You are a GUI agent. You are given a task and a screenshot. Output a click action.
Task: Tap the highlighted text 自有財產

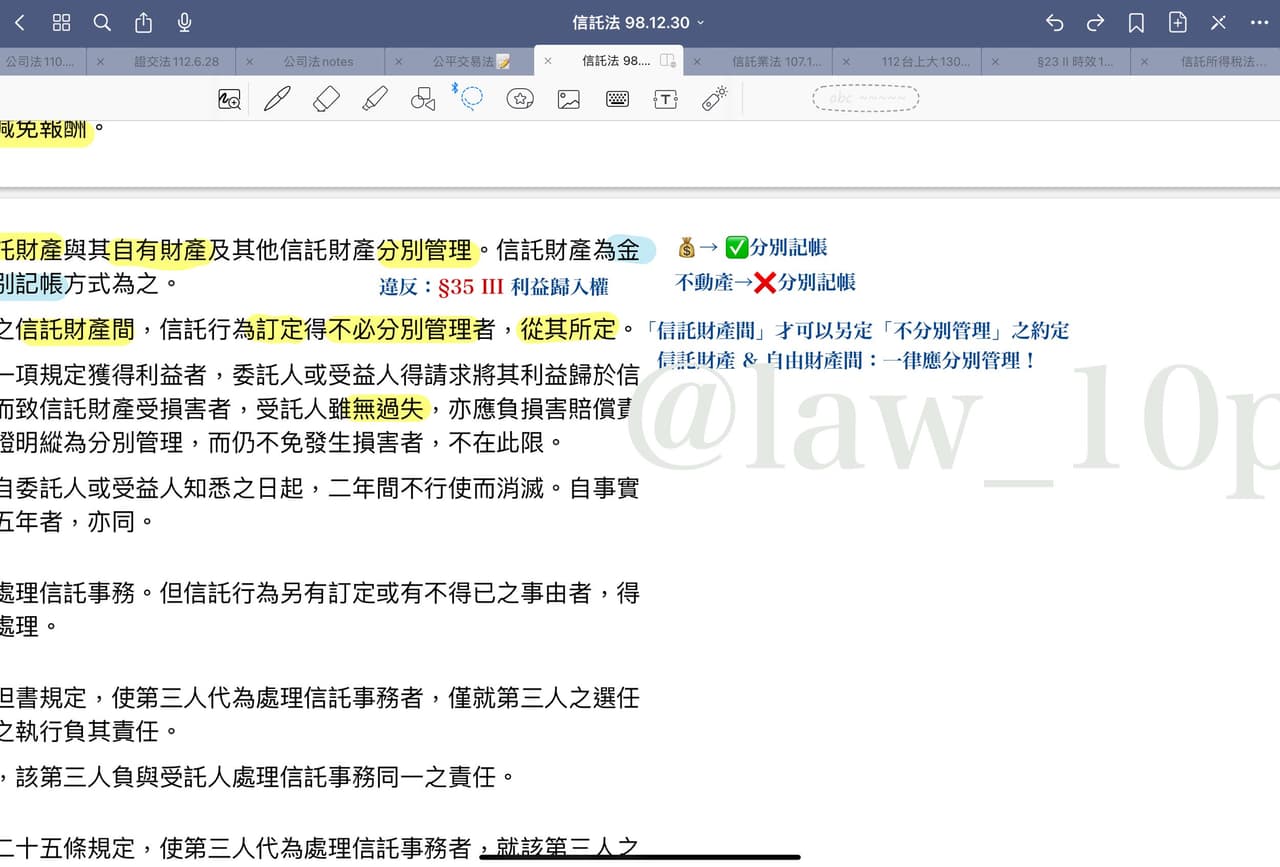click(x=159, y=250)
